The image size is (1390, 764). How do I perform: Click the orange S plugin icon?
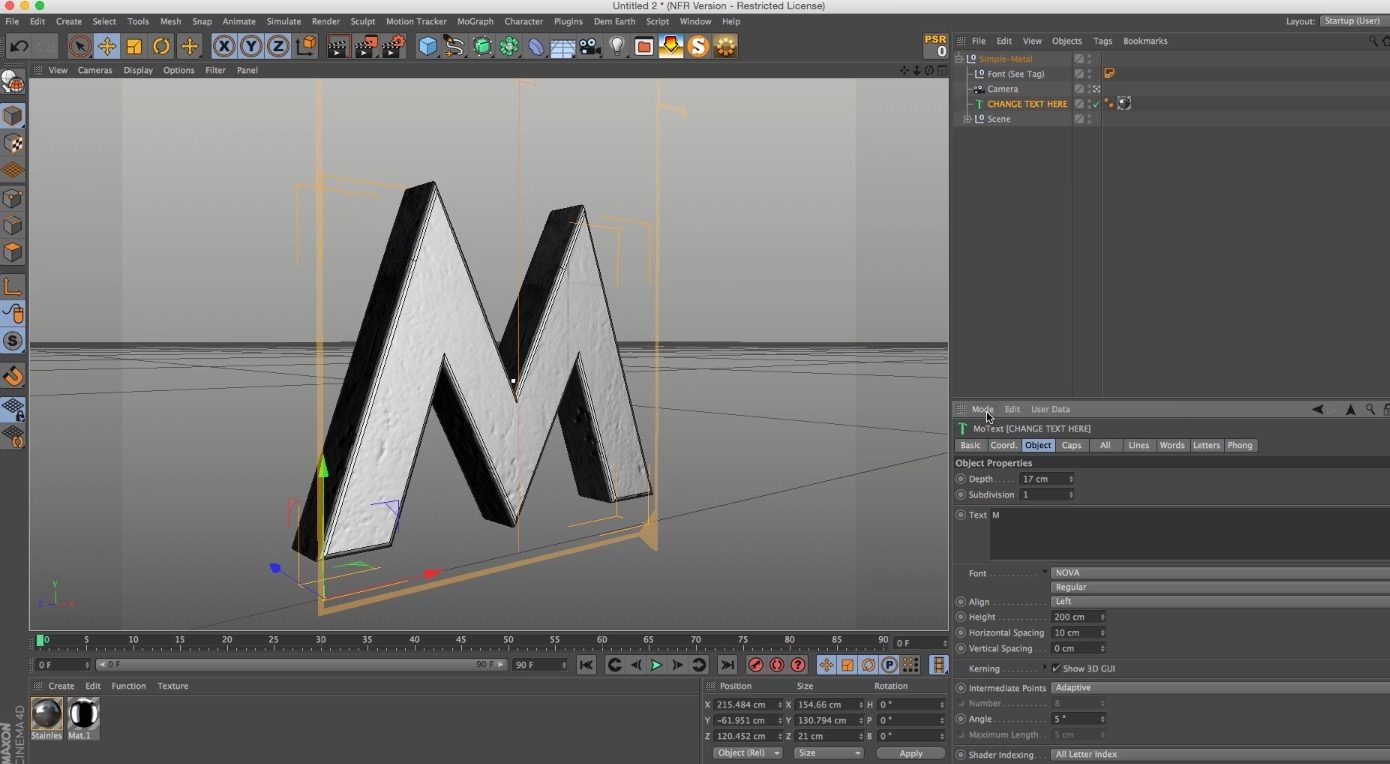(x=698, y=46)
